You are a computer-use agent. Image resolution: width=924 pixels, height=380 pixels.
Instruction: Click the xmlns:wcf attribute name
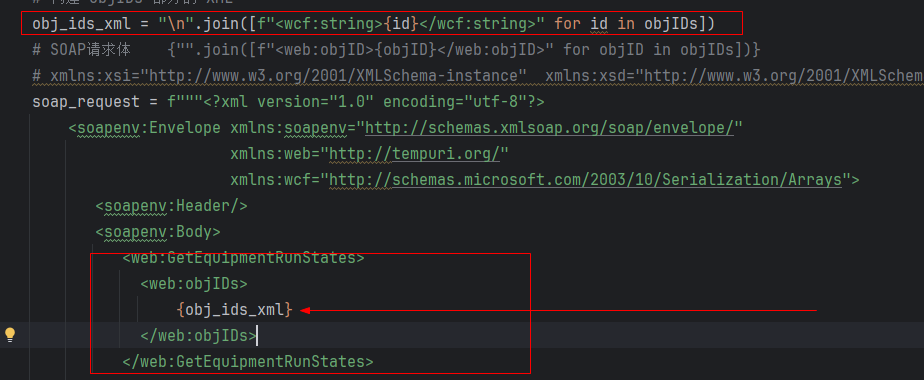[275, 180]
